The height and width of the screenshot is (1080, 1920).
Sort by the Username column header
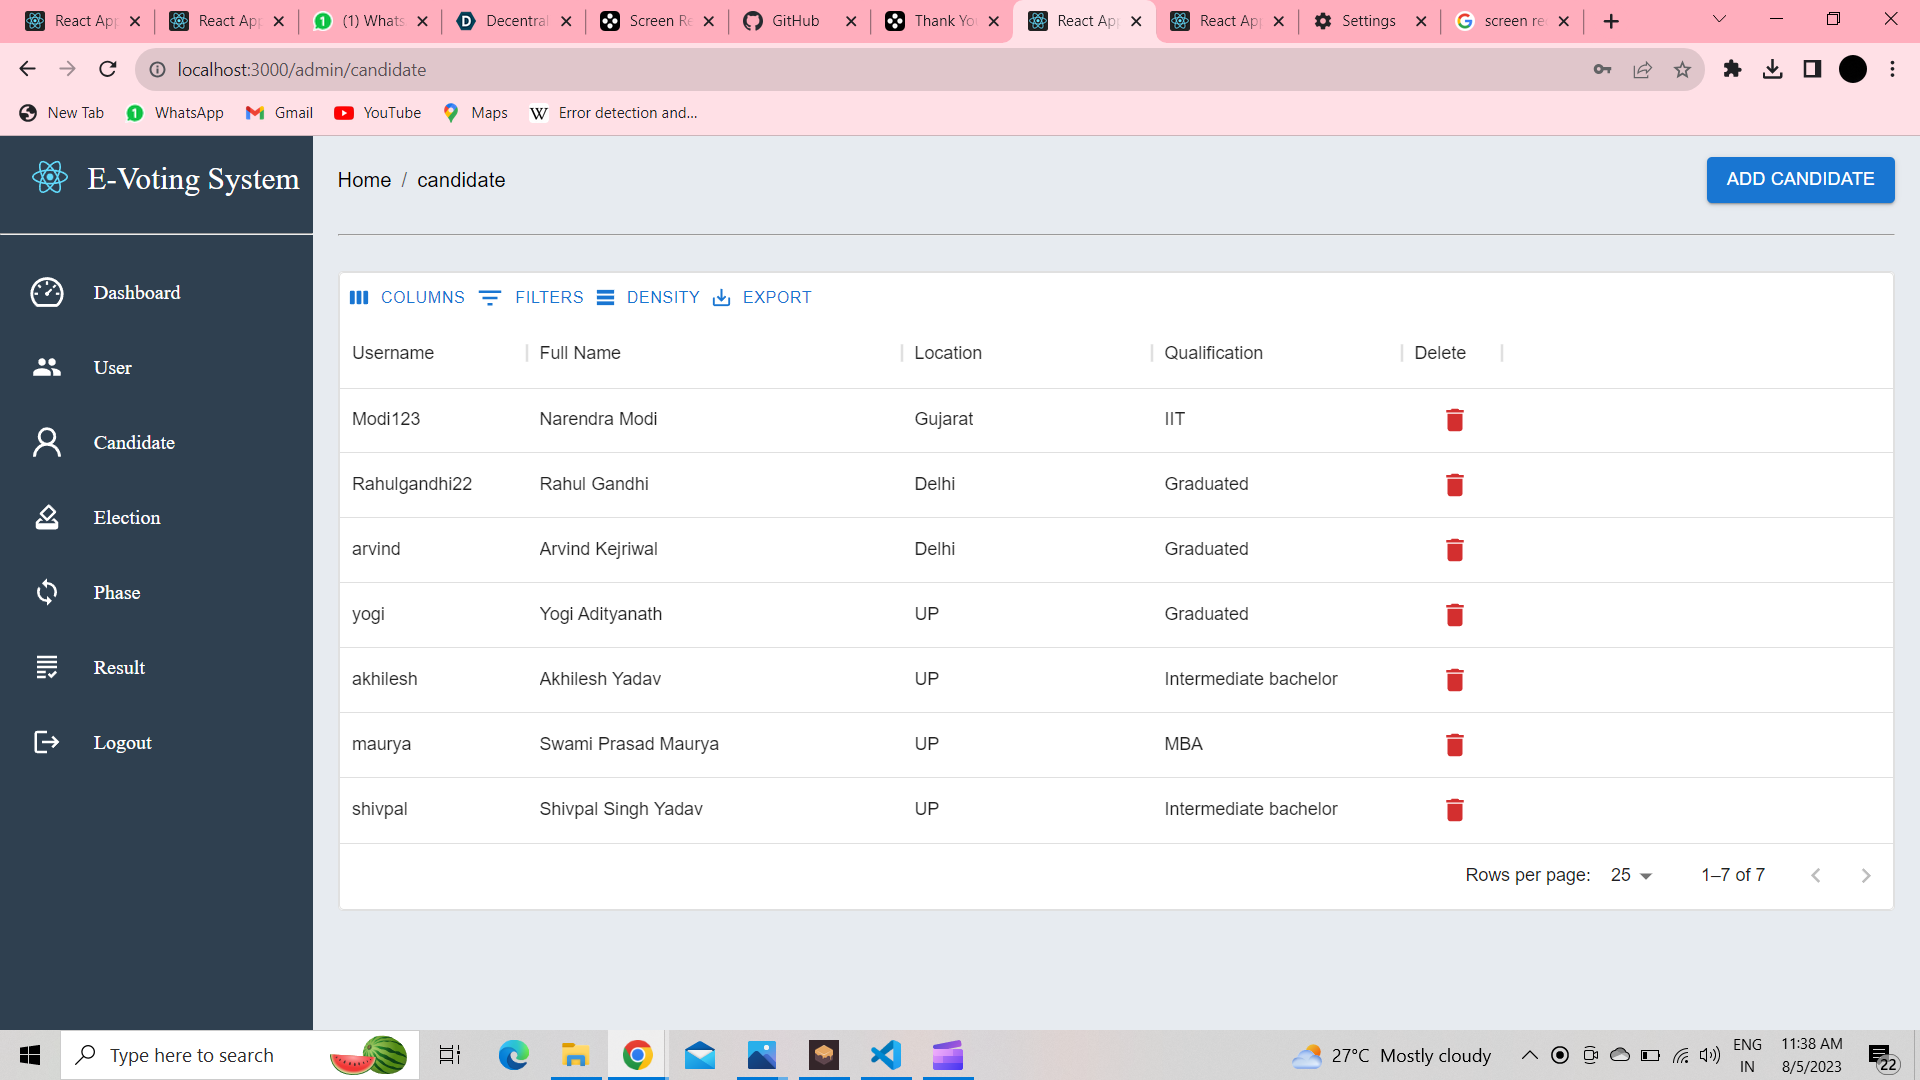(x=393, y=353)
